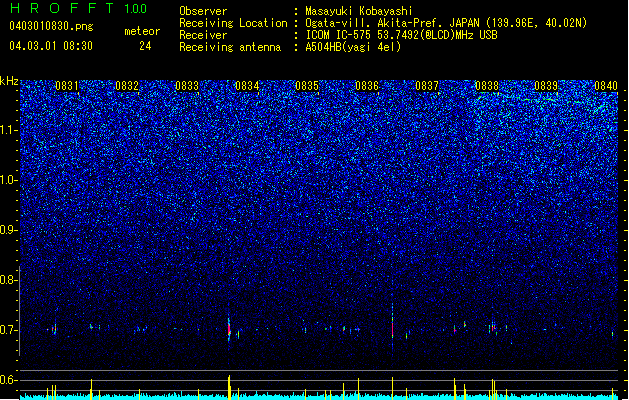Select the ICOM IC-575 receiver description

(x=401, y=35)
